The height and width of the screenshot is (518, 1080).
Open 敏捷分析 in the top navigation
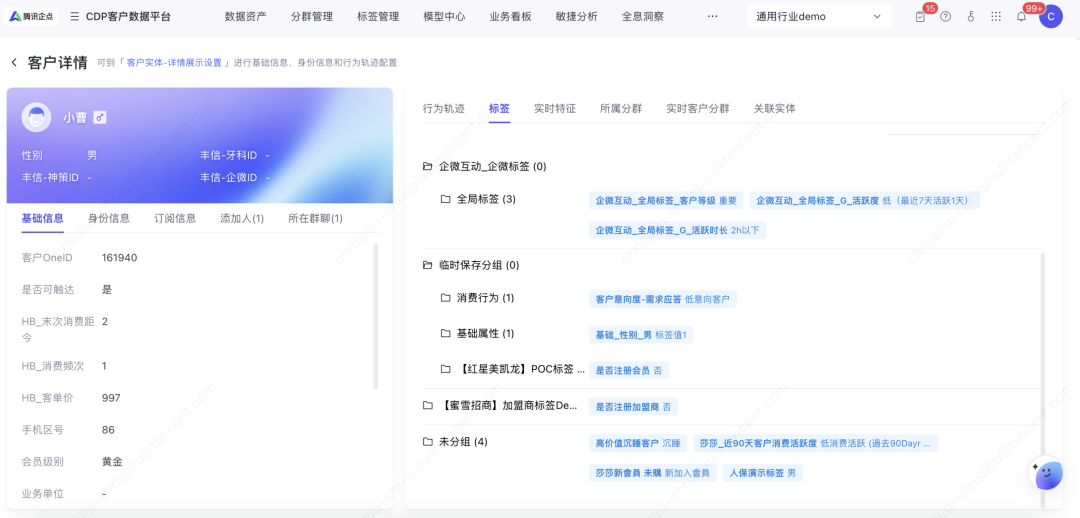(x=577, y=17)
